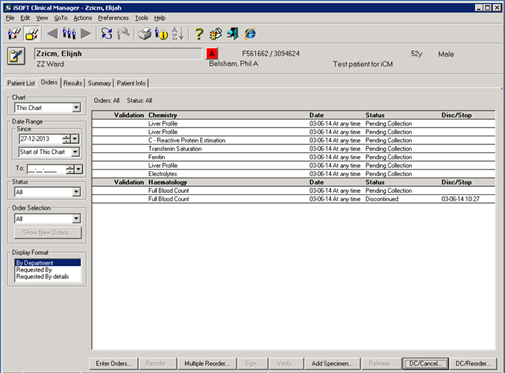This screenshot has height=373, width=505.
Task: Switch to the Results tab
Action: point(73,83)
